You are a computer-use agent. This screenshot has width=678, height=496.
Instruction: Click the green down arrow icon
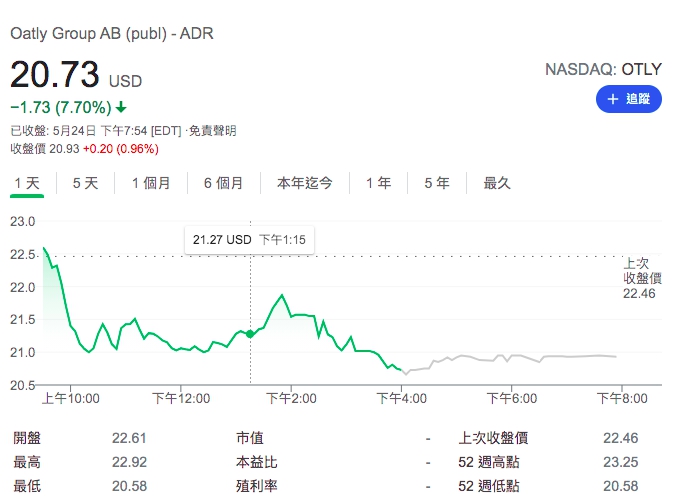tap(122, 107)
